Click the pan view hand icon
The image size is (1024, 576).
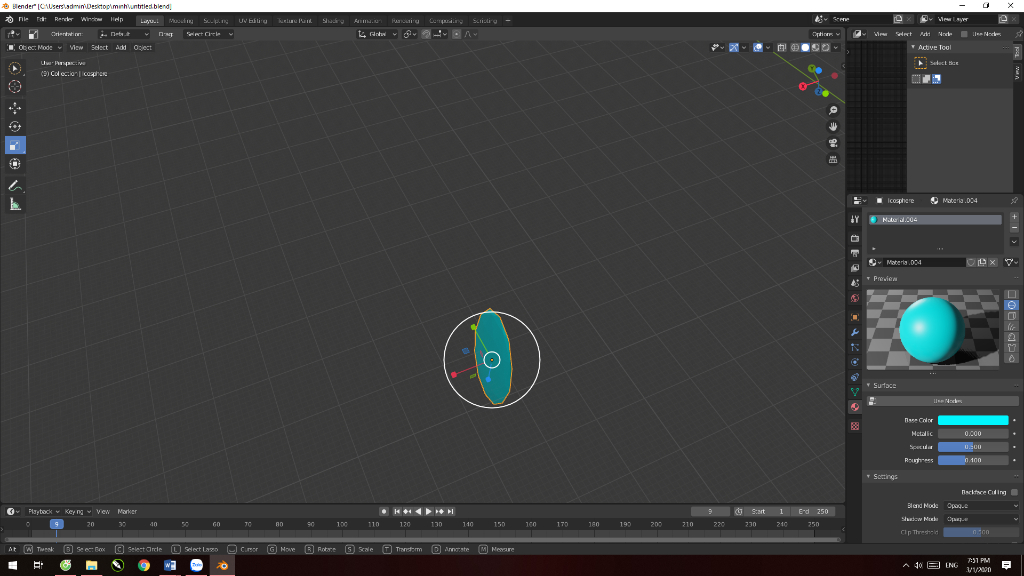click(833, 127)
